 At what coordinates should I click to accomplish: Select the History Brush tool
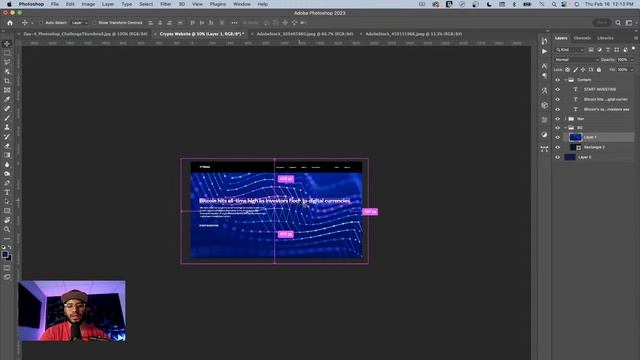7,137
